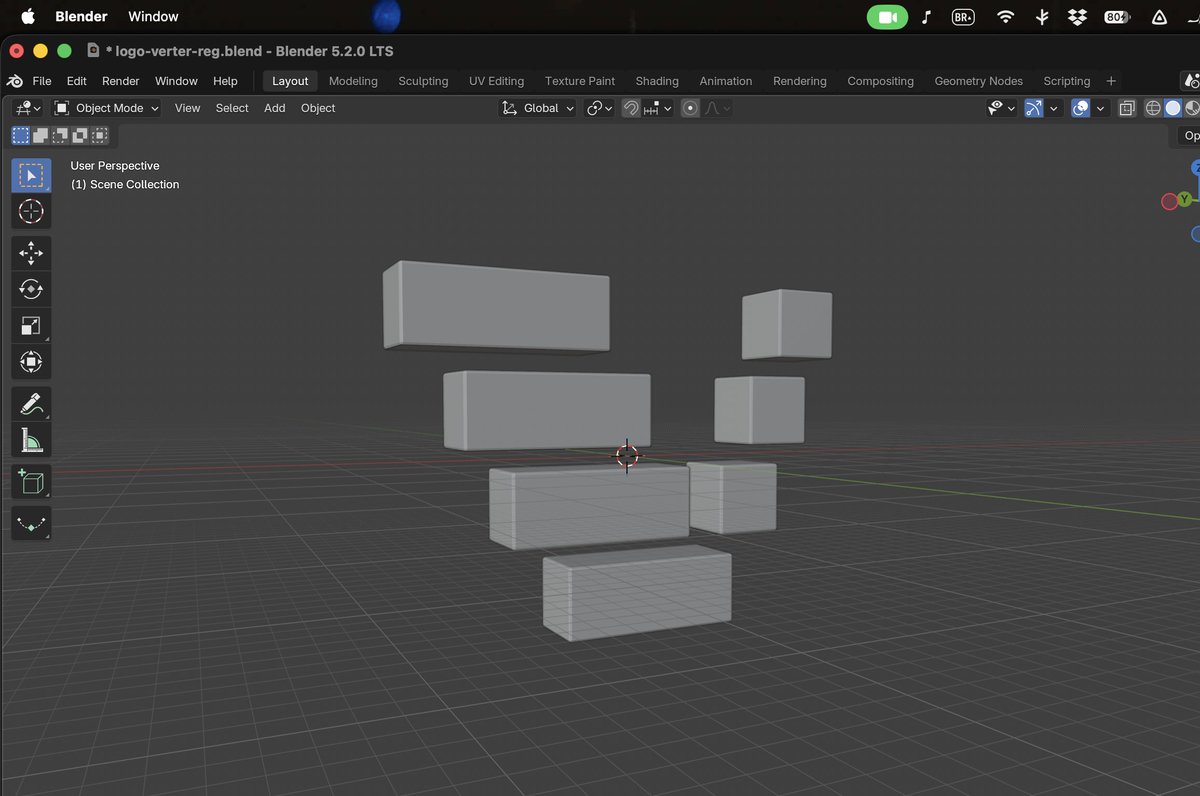Open the File menu
Viewport: 1200px width, 796px height.
pos(42,81)
